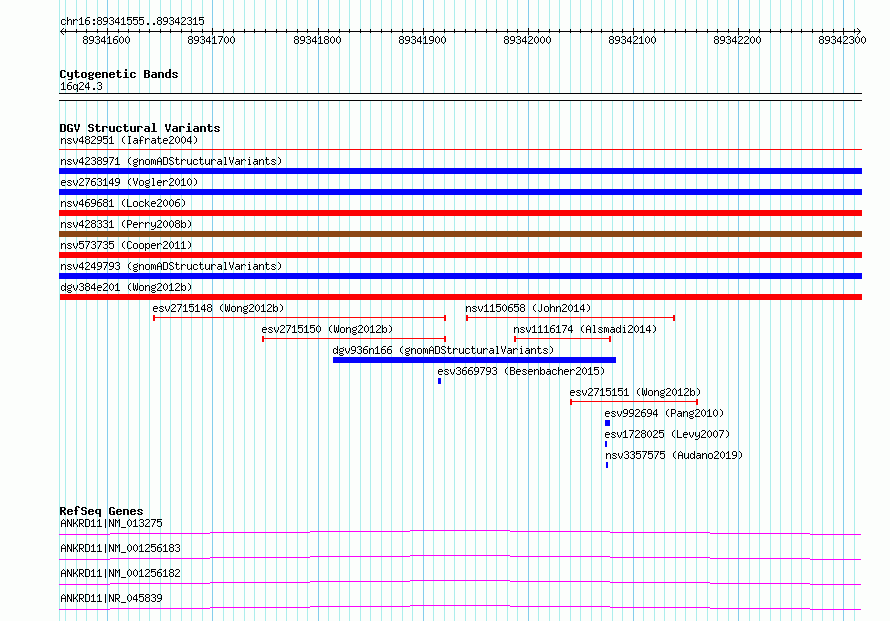Click the red span line of esv2715151
Screen dimensions: 890x621
point(634,402)
